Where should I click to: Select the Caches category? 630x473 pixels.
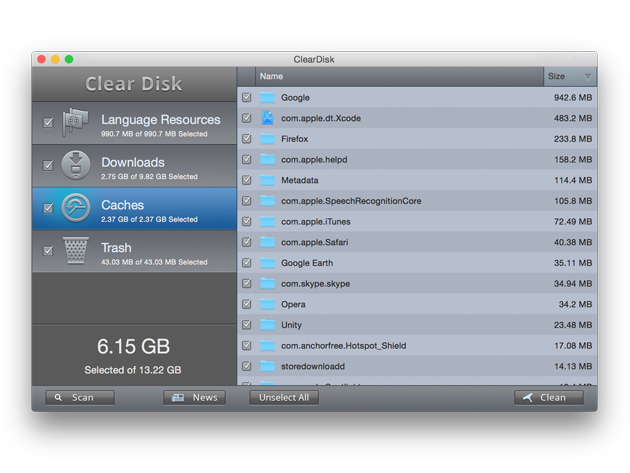[x=134, y=208]
